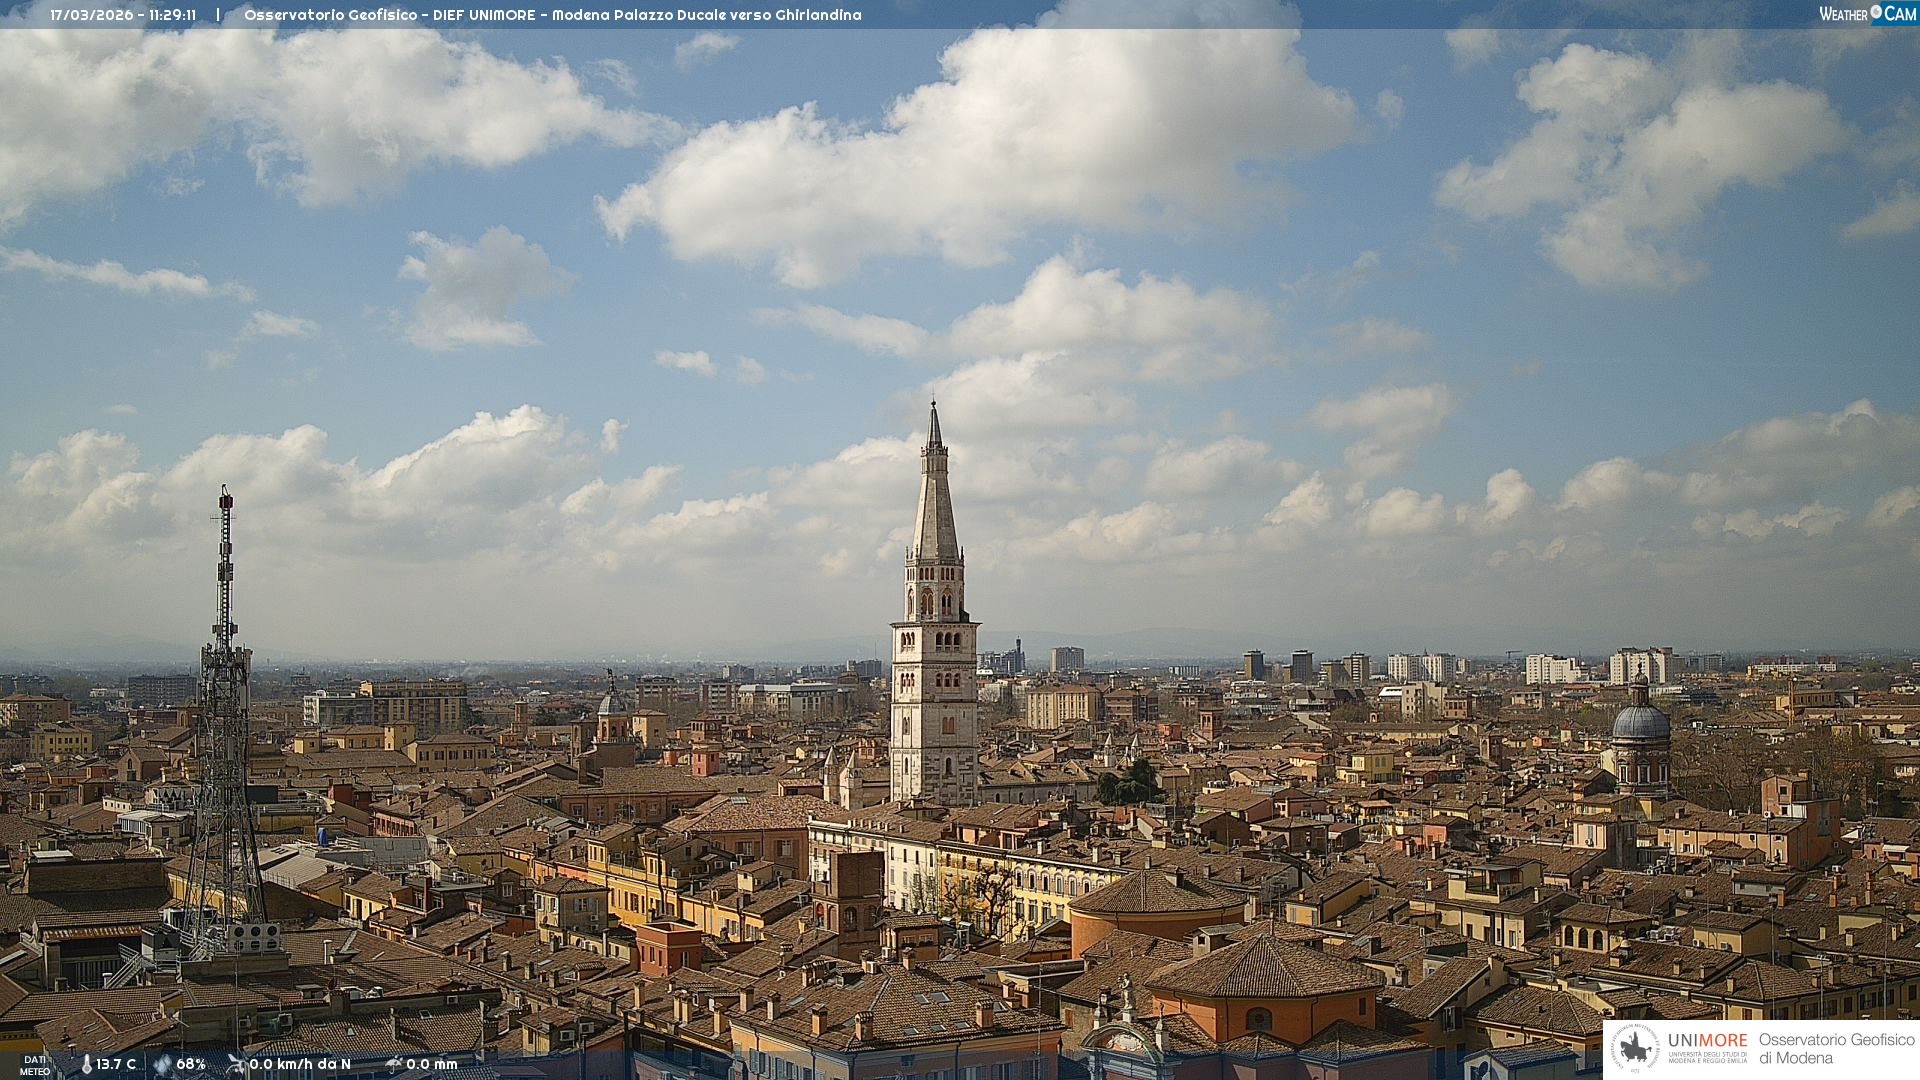The height and width of the screenshot is (1080, 1920).
Task: Click the thermometer temperature icon
Action: [x=87, y=1064]
